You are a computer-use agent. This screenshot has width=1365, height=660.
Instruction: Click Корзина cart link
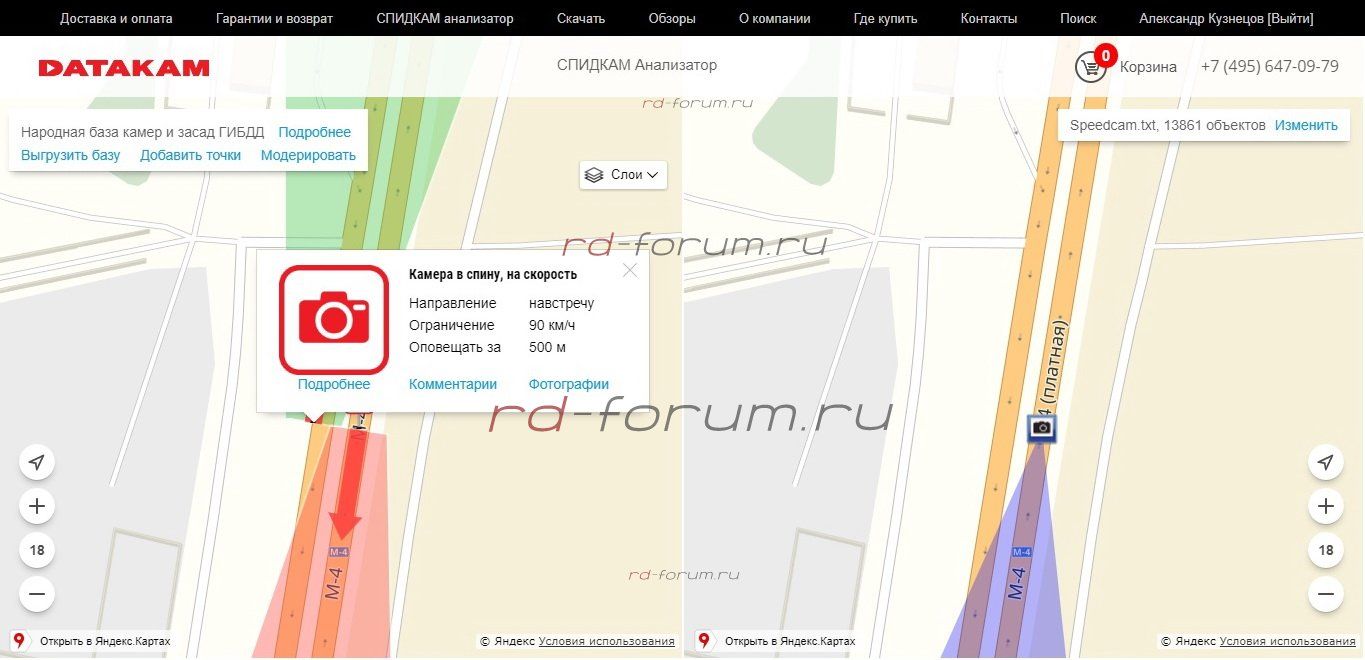coord(1148,67)
